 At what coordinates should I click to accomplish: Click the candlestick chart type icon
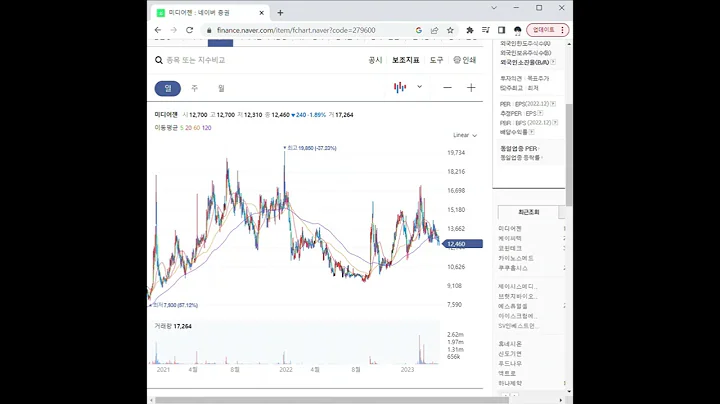400,87
